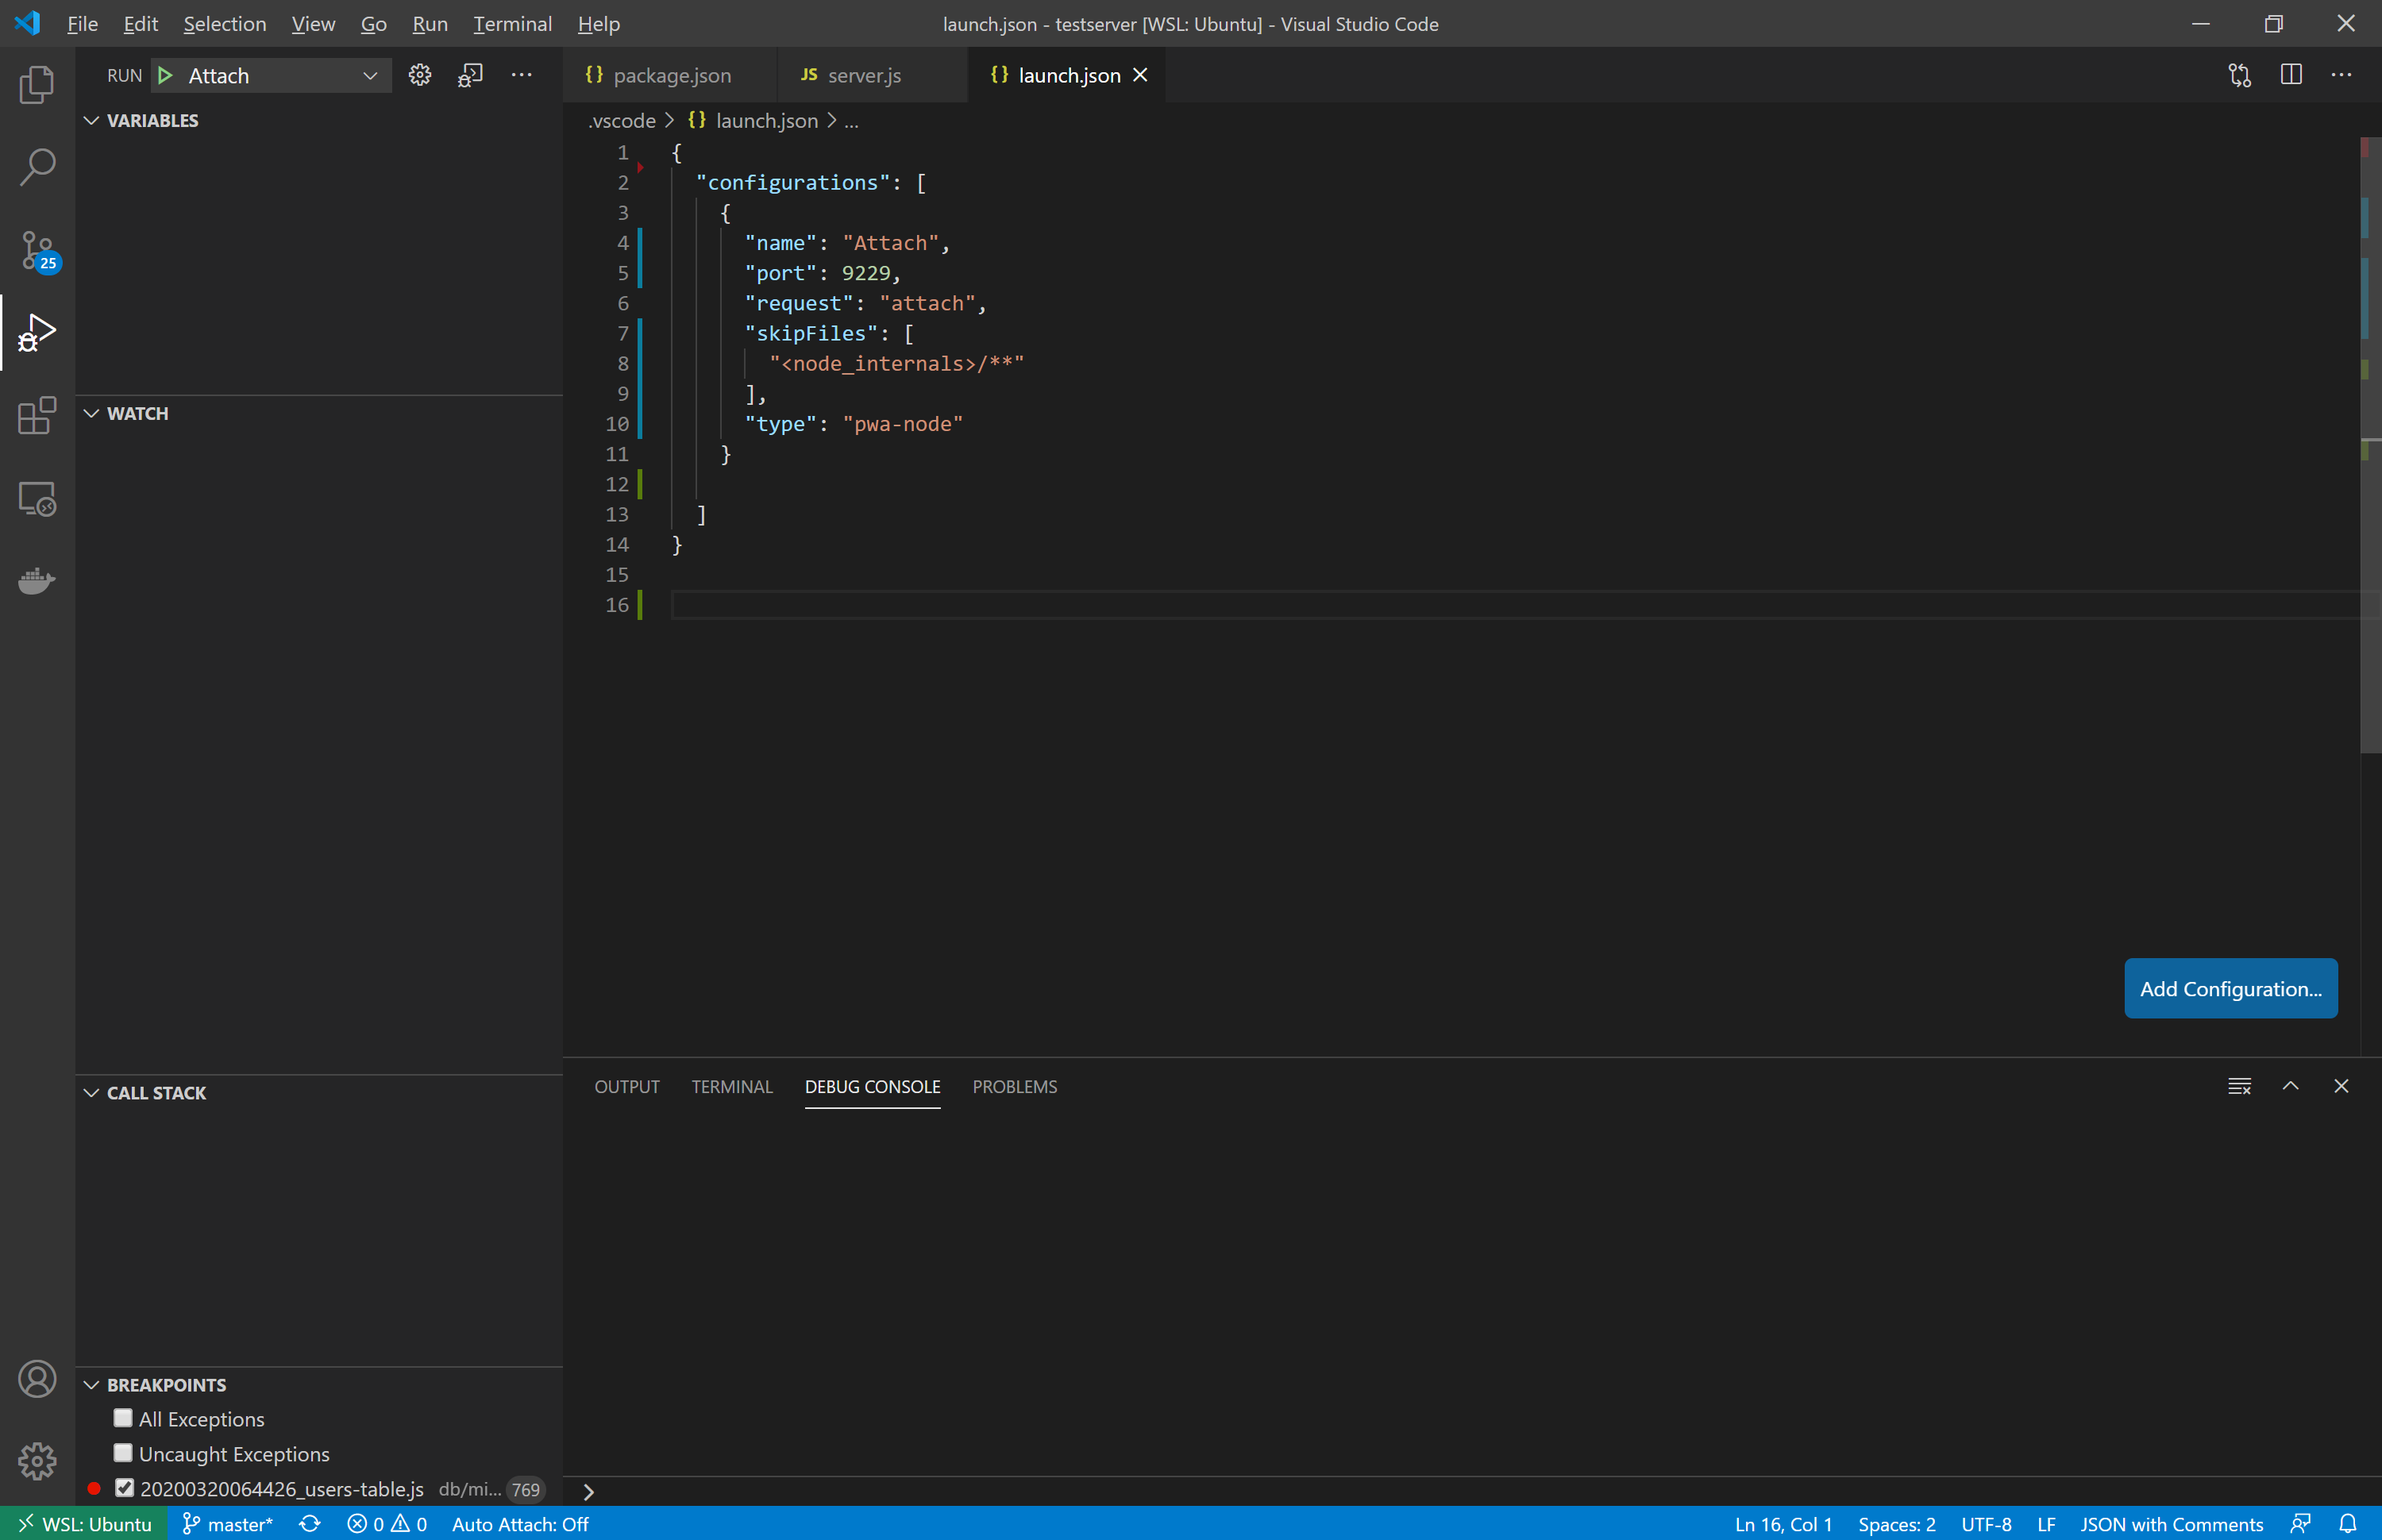The image size is (2382, 1540).
Task: Clear the Debug Console output
Action: coord(2239,1087)
